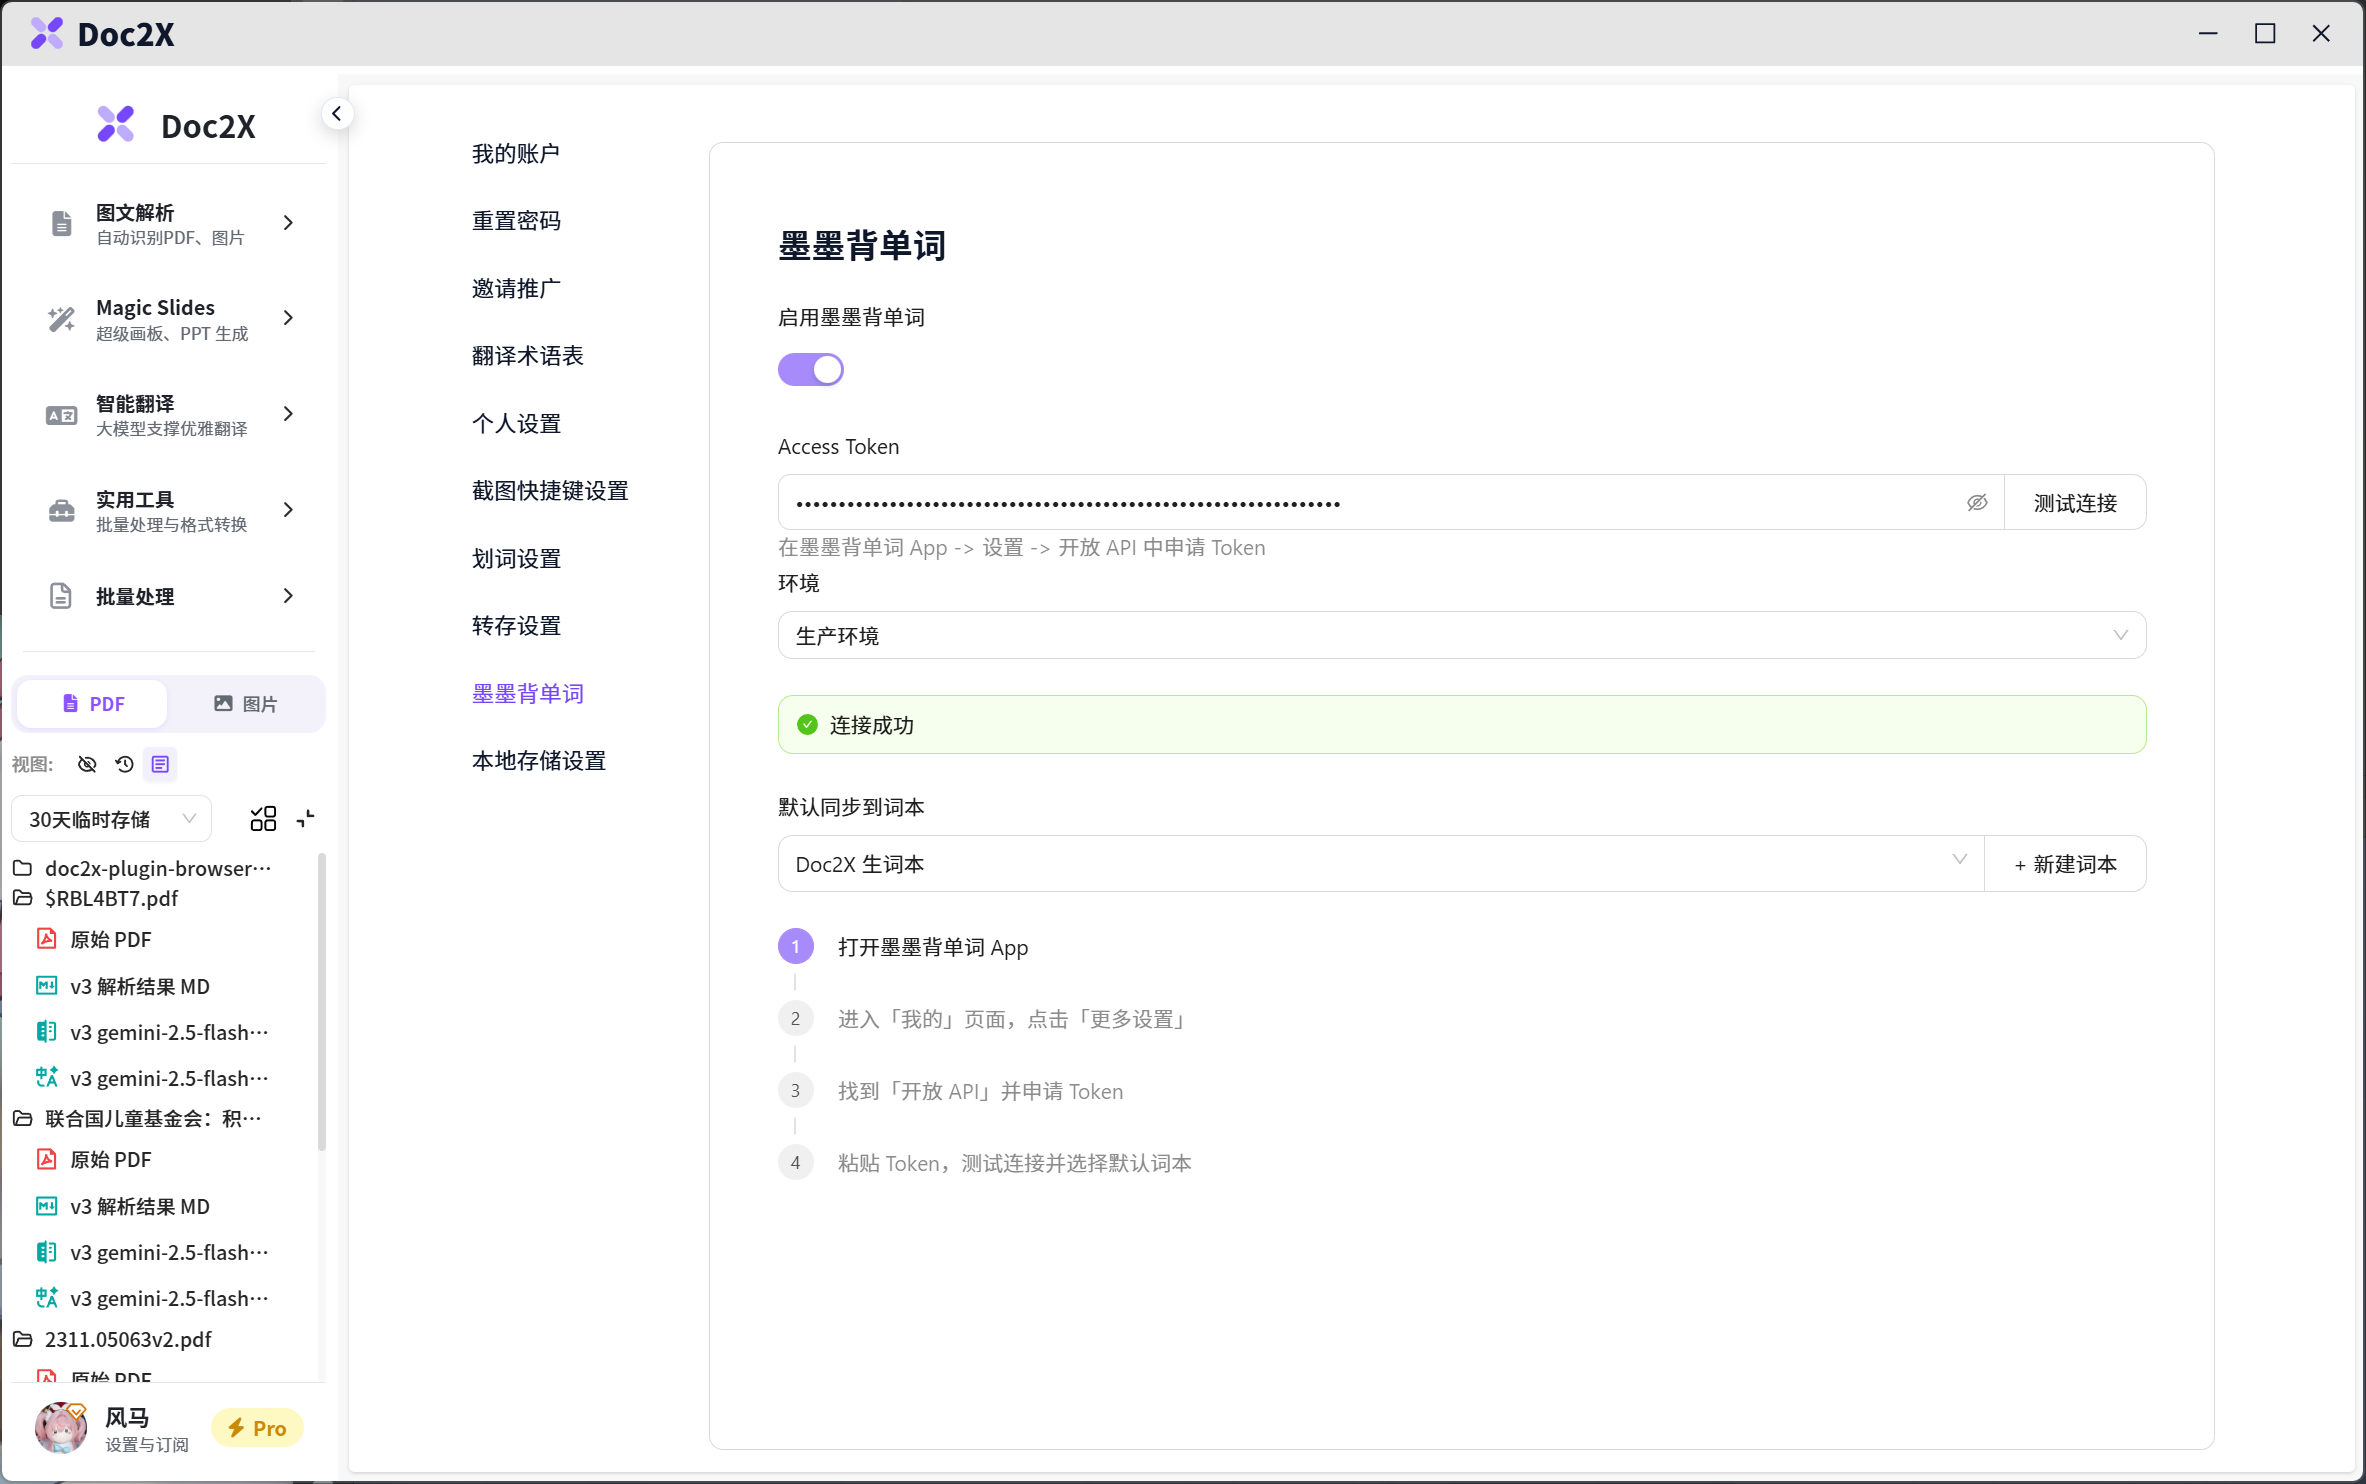Image resolution: width=2366 pixels, height=1484 pixels.
Task: Select the Magic Slides wand icon
Action: coord(60,318)
